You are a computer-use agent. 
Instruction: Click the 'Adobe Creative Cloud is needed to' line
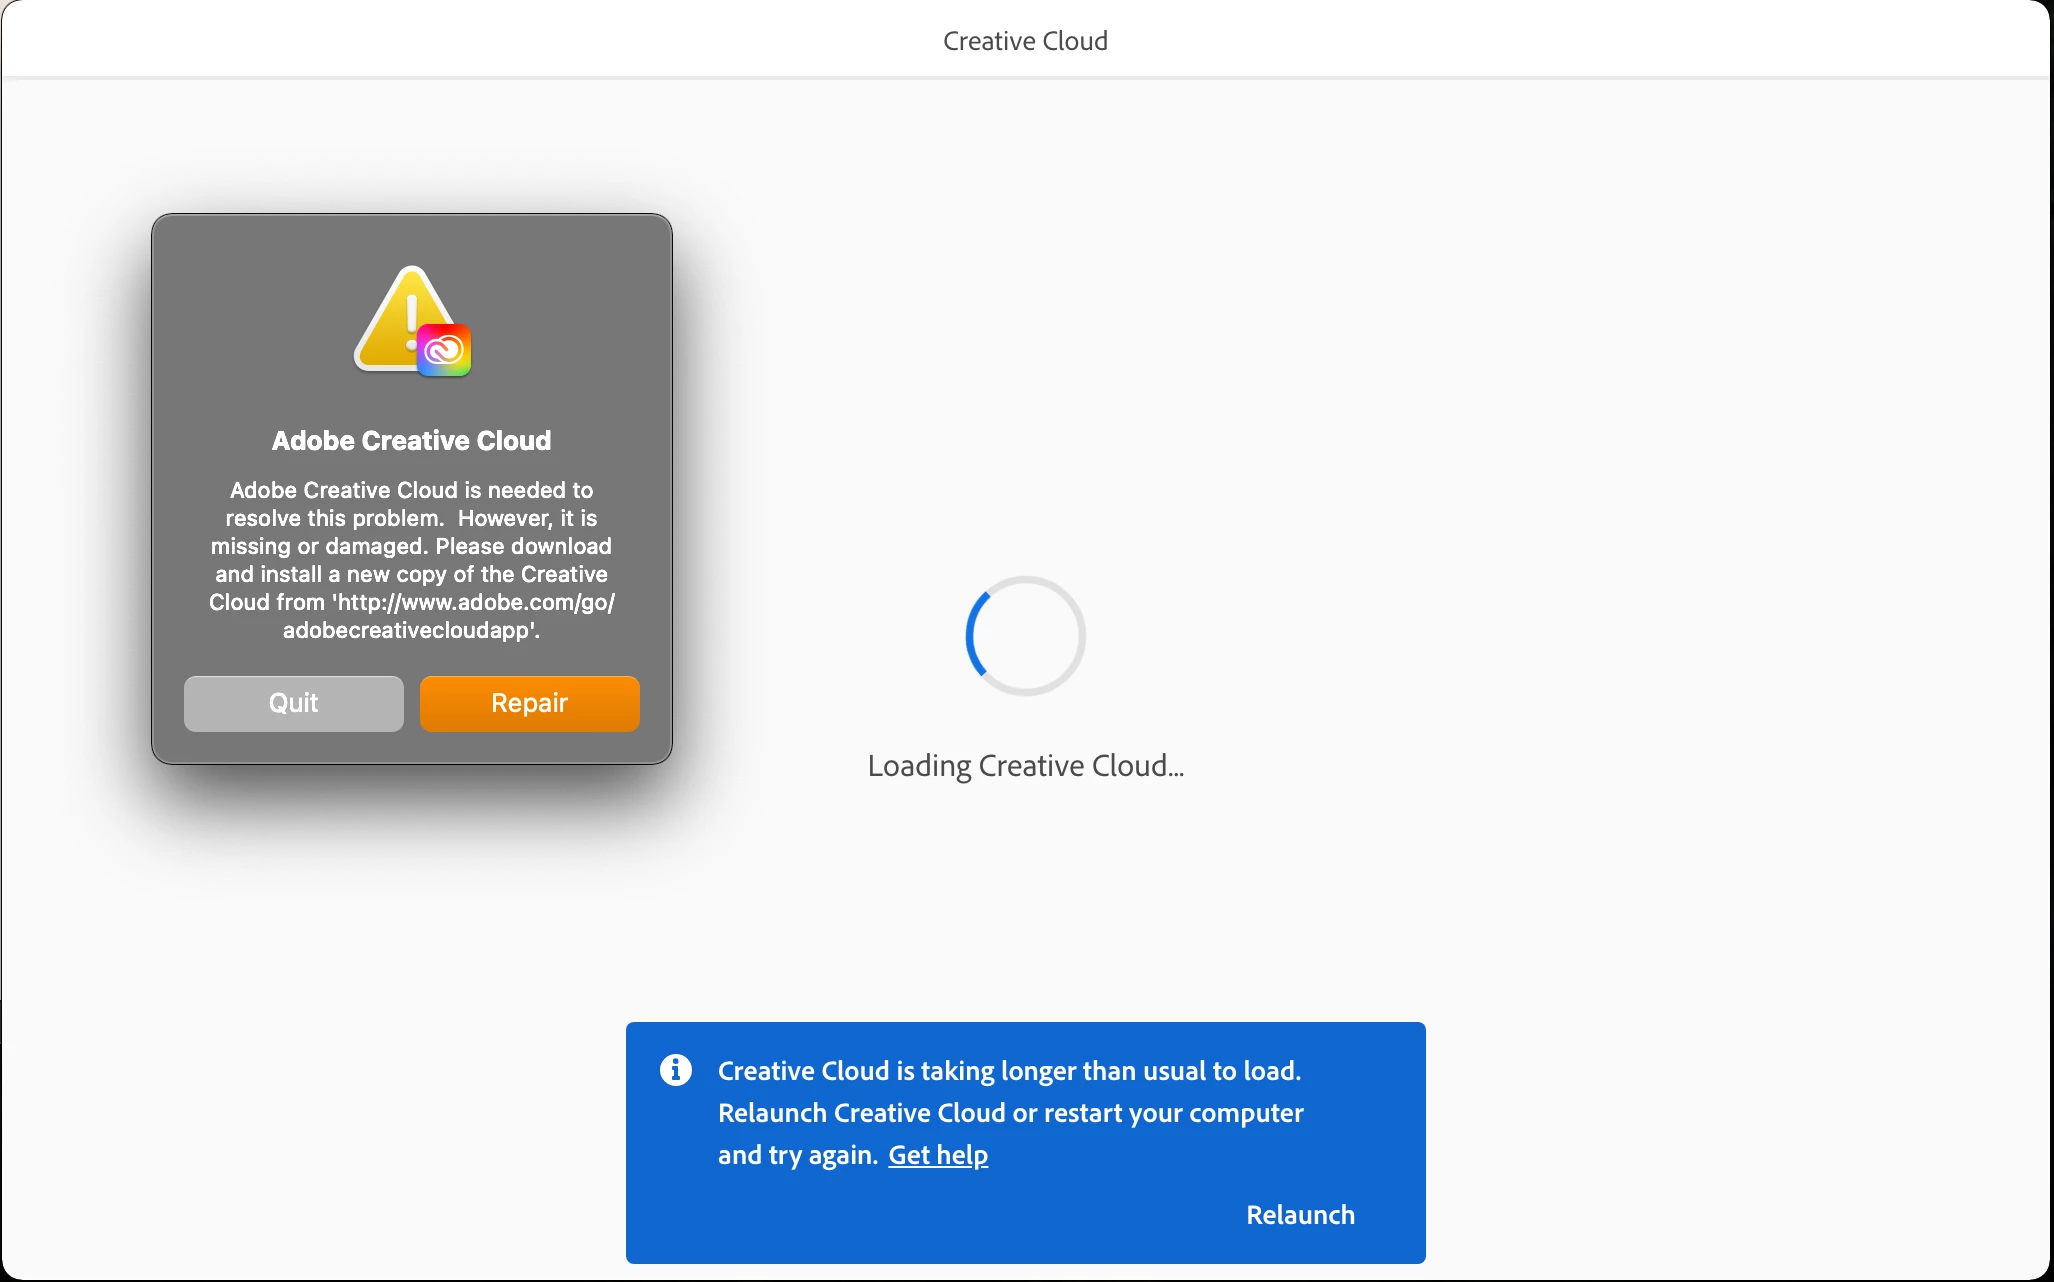pos(411,490)
